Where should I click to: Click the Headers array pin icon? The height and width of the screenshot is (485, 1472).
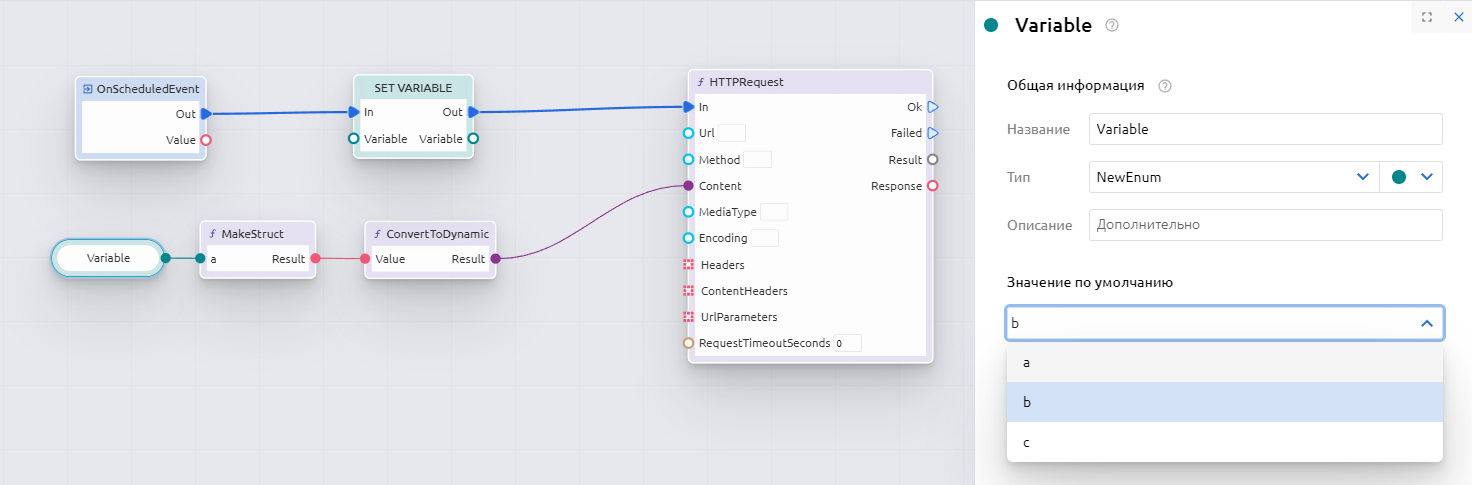point(688,265)
